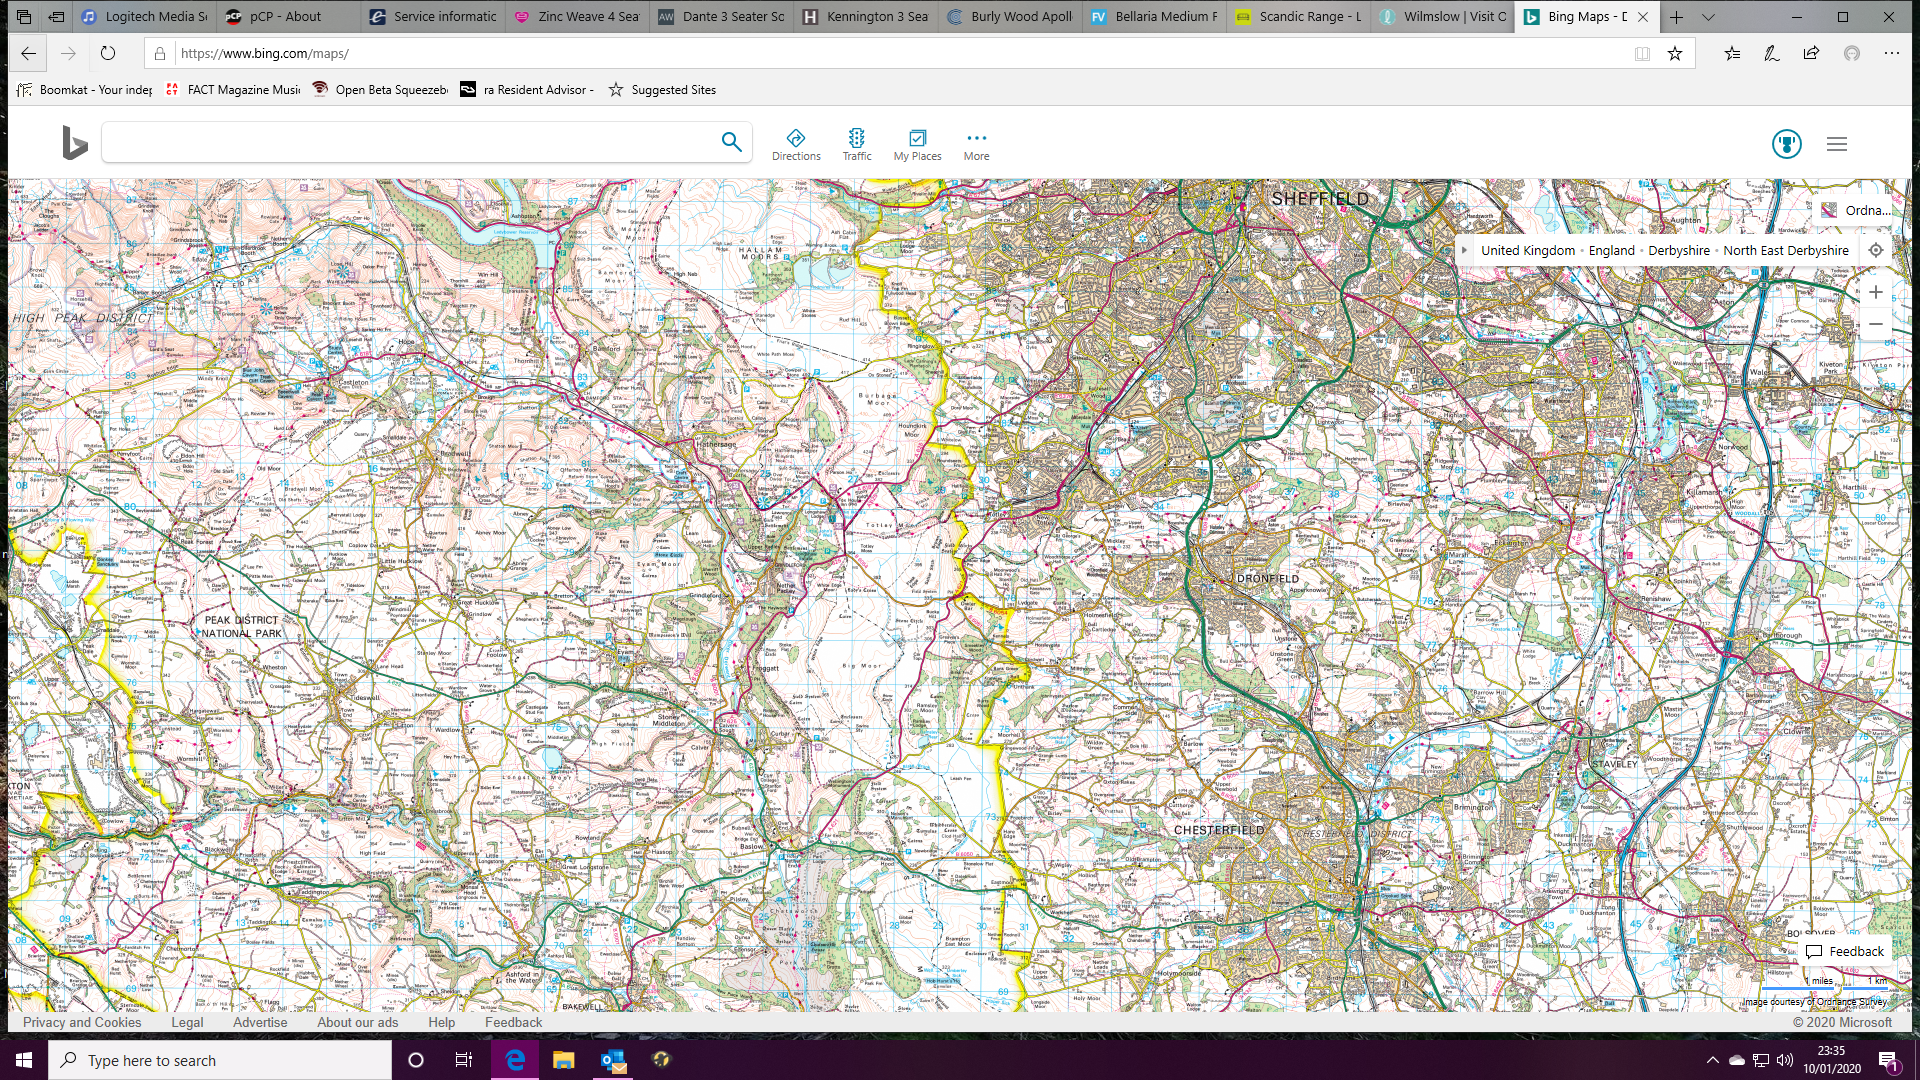Go back in browser
The height and width of the screenshot is (1080, 1920).
pos(28,54)
